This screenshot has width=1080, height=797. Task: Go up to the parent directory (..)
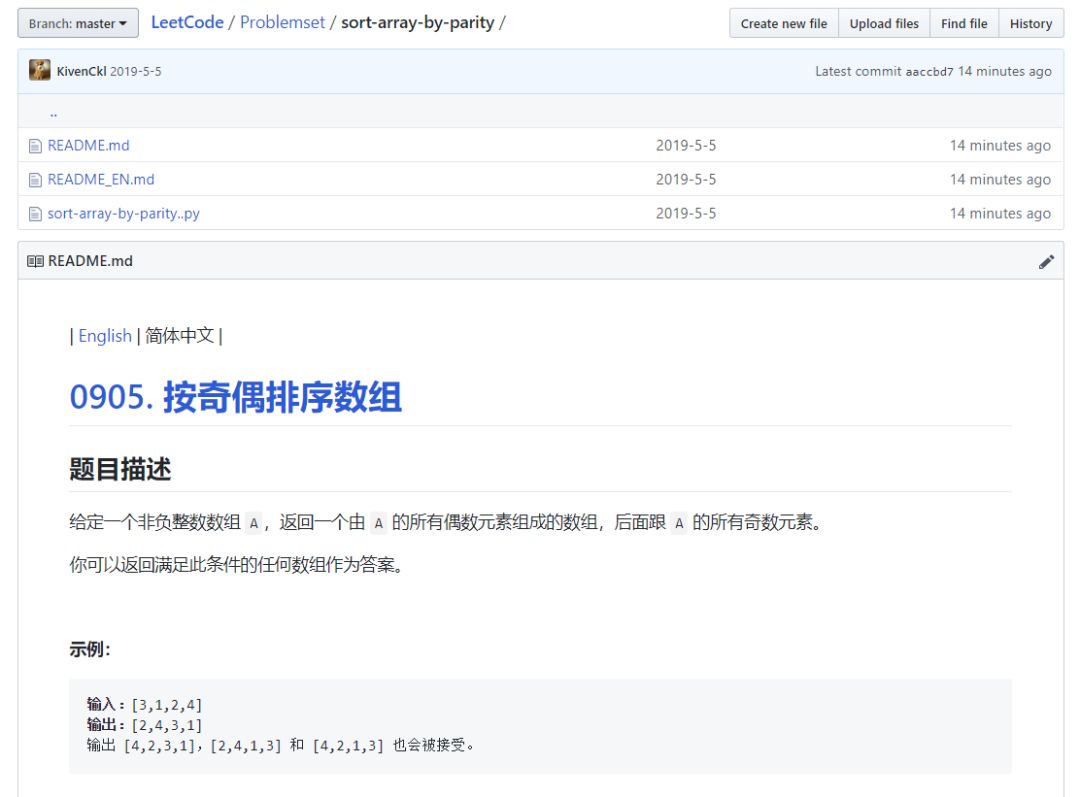click(54, 112)
